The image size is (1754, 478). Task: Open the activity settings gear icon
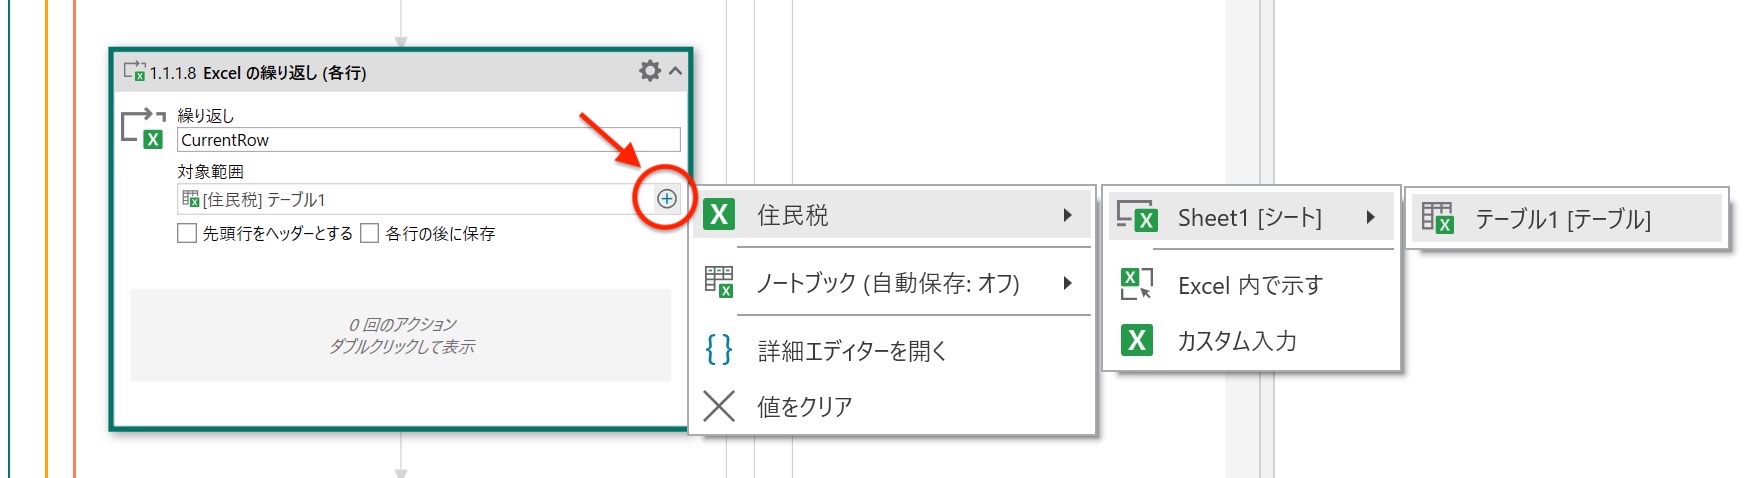(650, 71)
